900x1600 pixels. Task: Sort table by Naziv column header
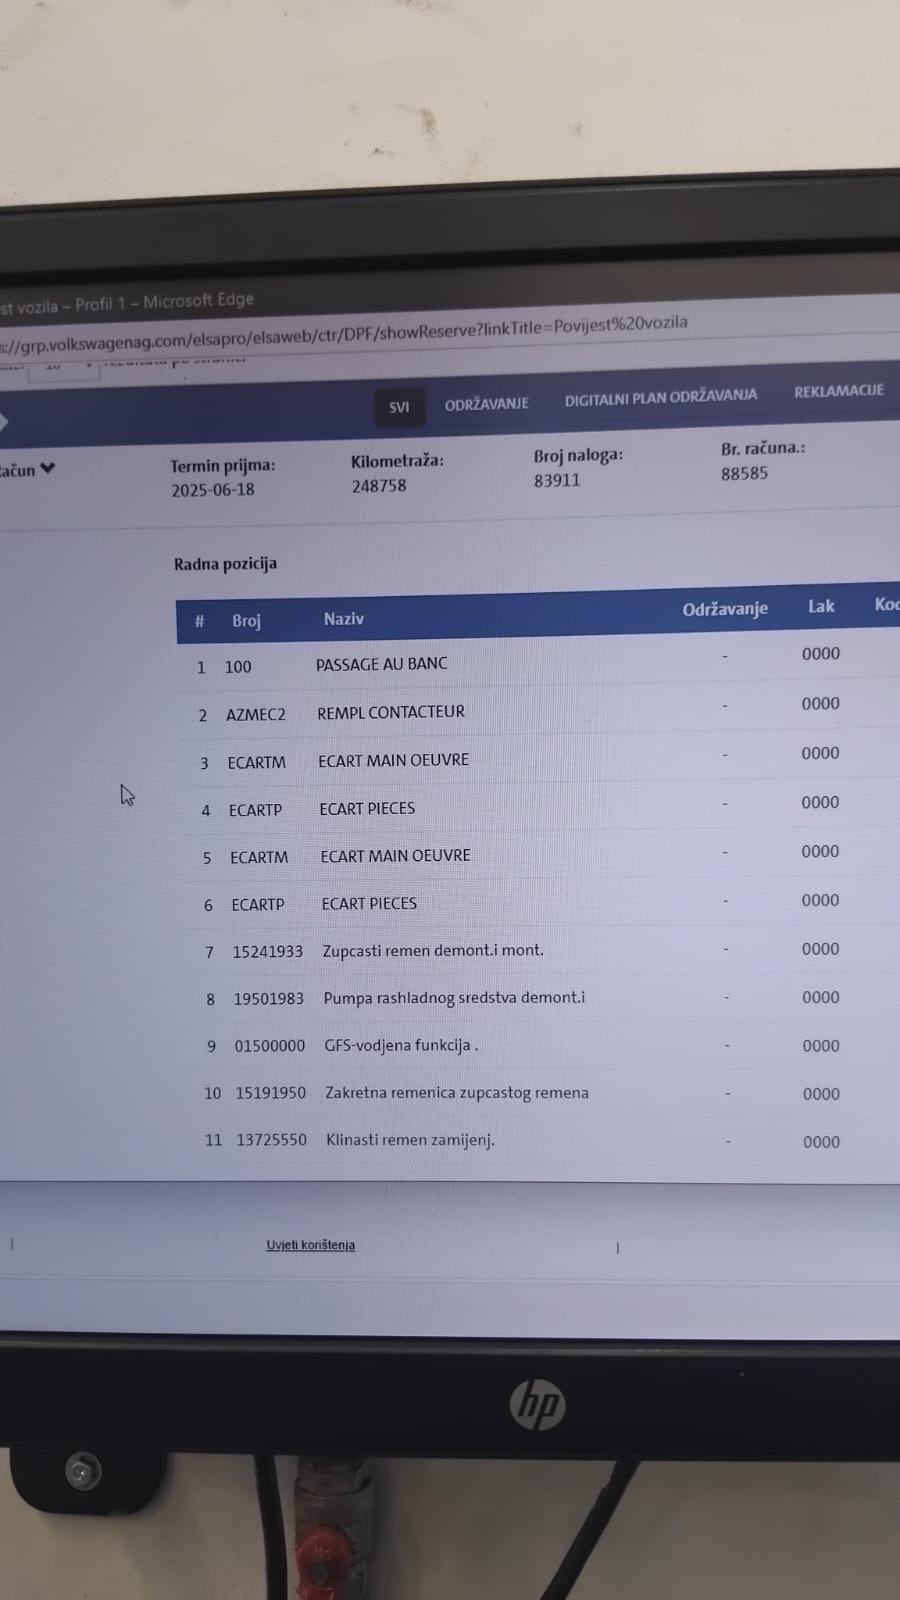[x=344, y=619]
